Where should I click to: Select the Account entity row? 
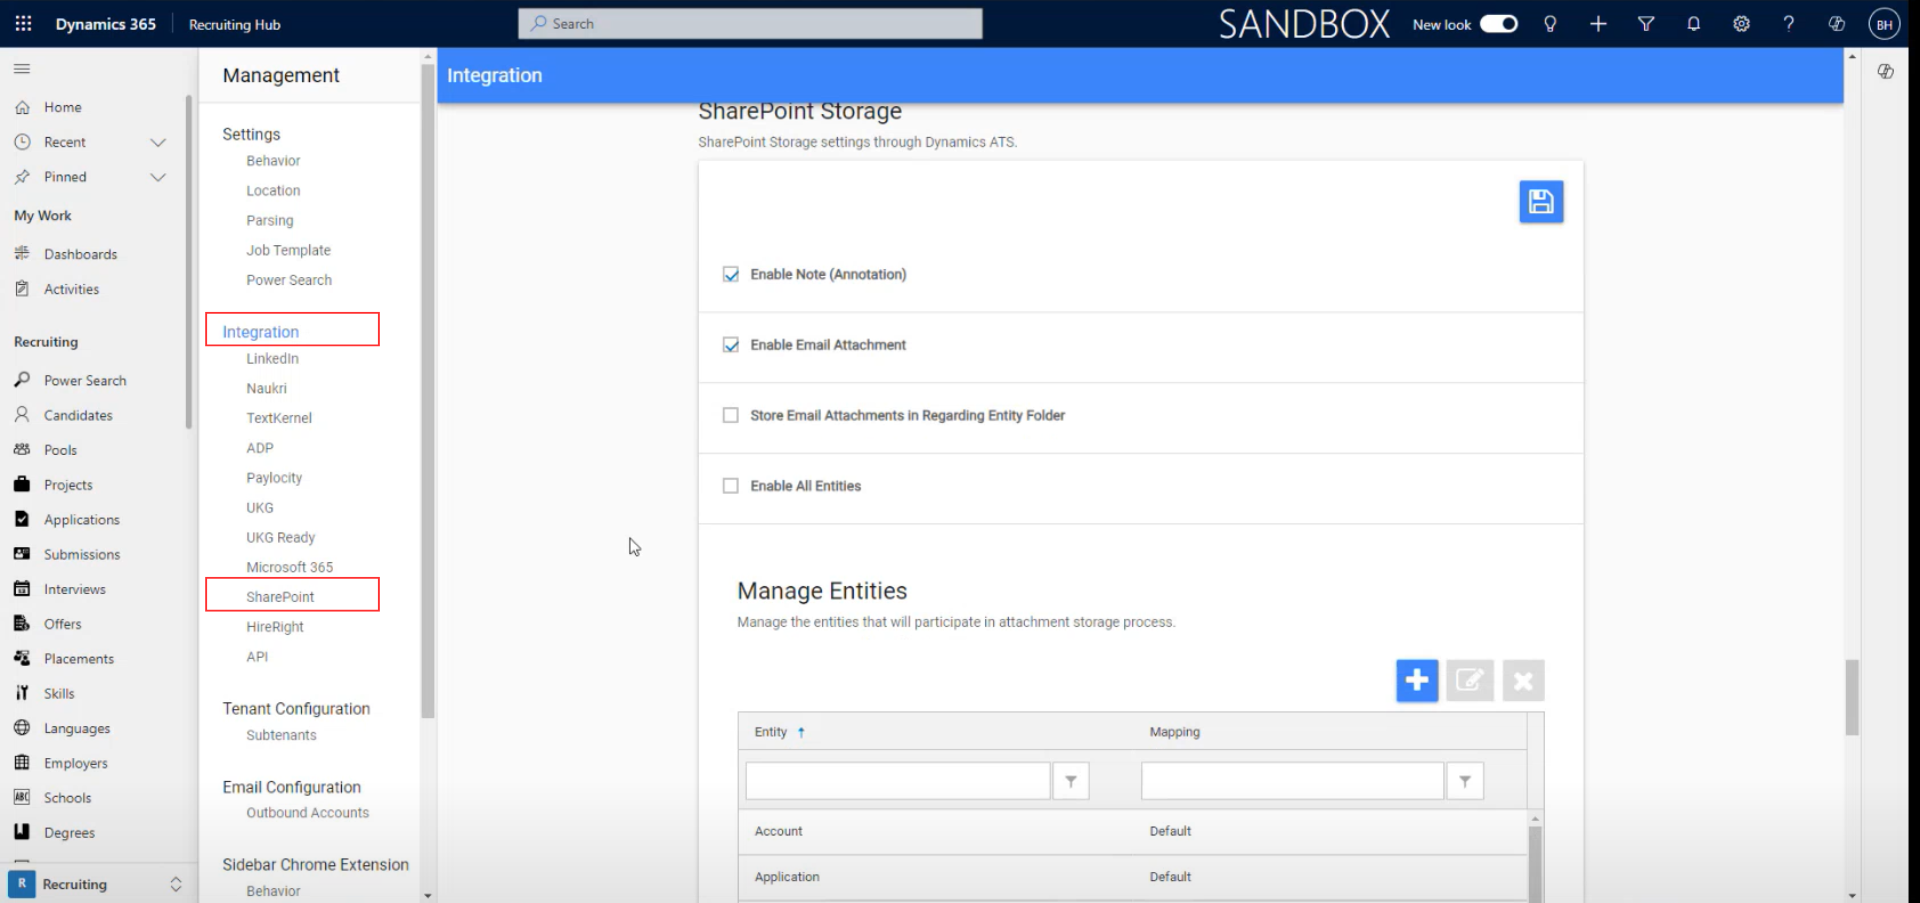click(1132, 831)
